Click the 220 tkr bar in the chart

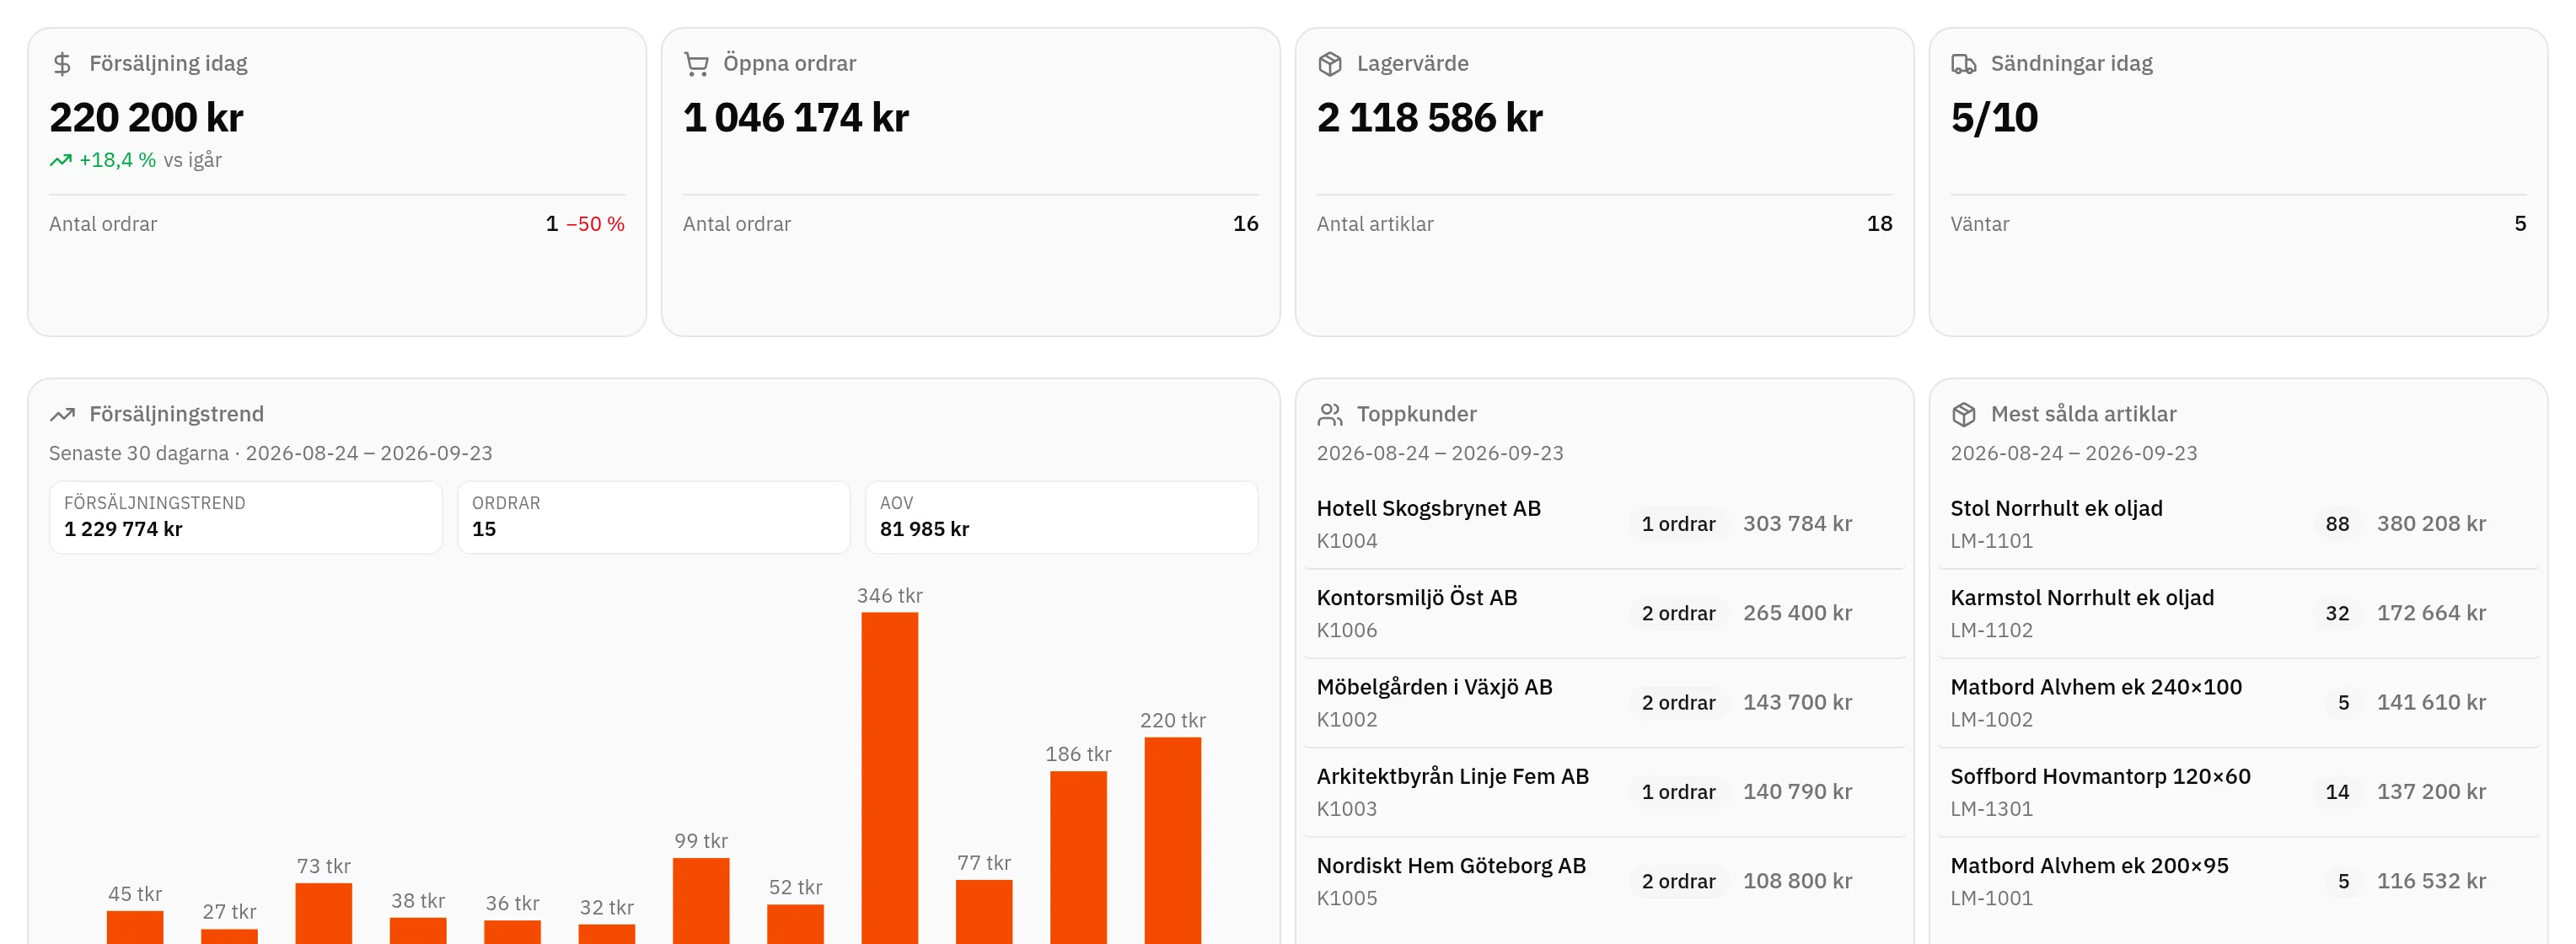pyautogui.click(x=1172, y=840)
